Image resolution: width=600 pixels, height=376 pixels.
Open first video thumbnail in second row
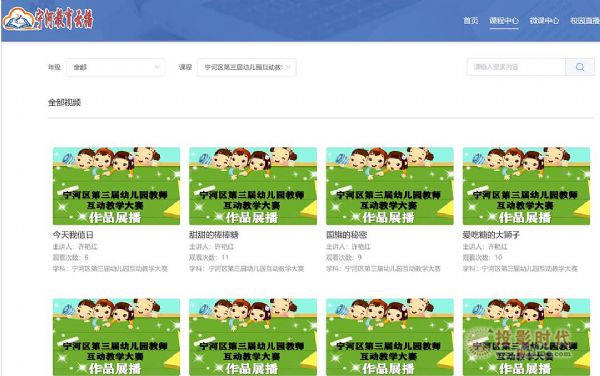click(116, 337)
